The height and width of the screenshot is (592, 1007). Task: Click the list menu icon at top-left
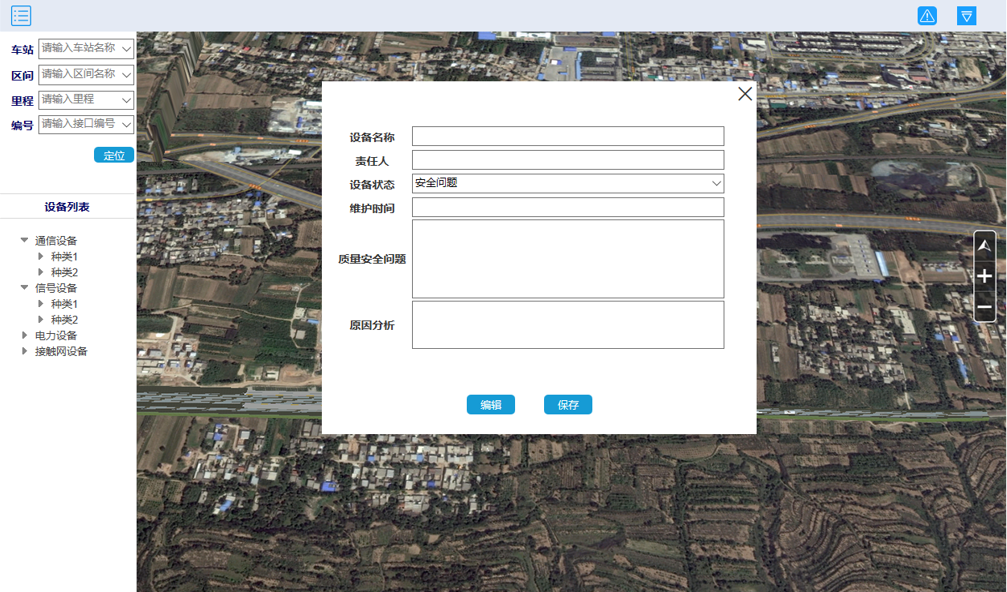coord(21,15)
